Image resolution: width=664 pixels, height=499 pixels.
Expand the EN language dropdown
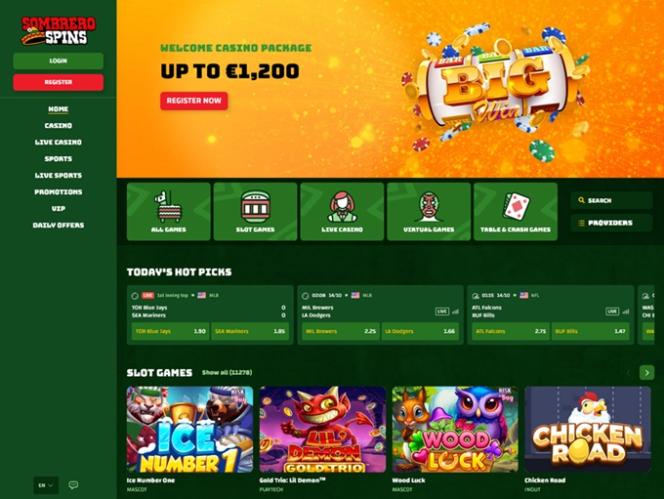pyautogui.click(x=46, y=485)
